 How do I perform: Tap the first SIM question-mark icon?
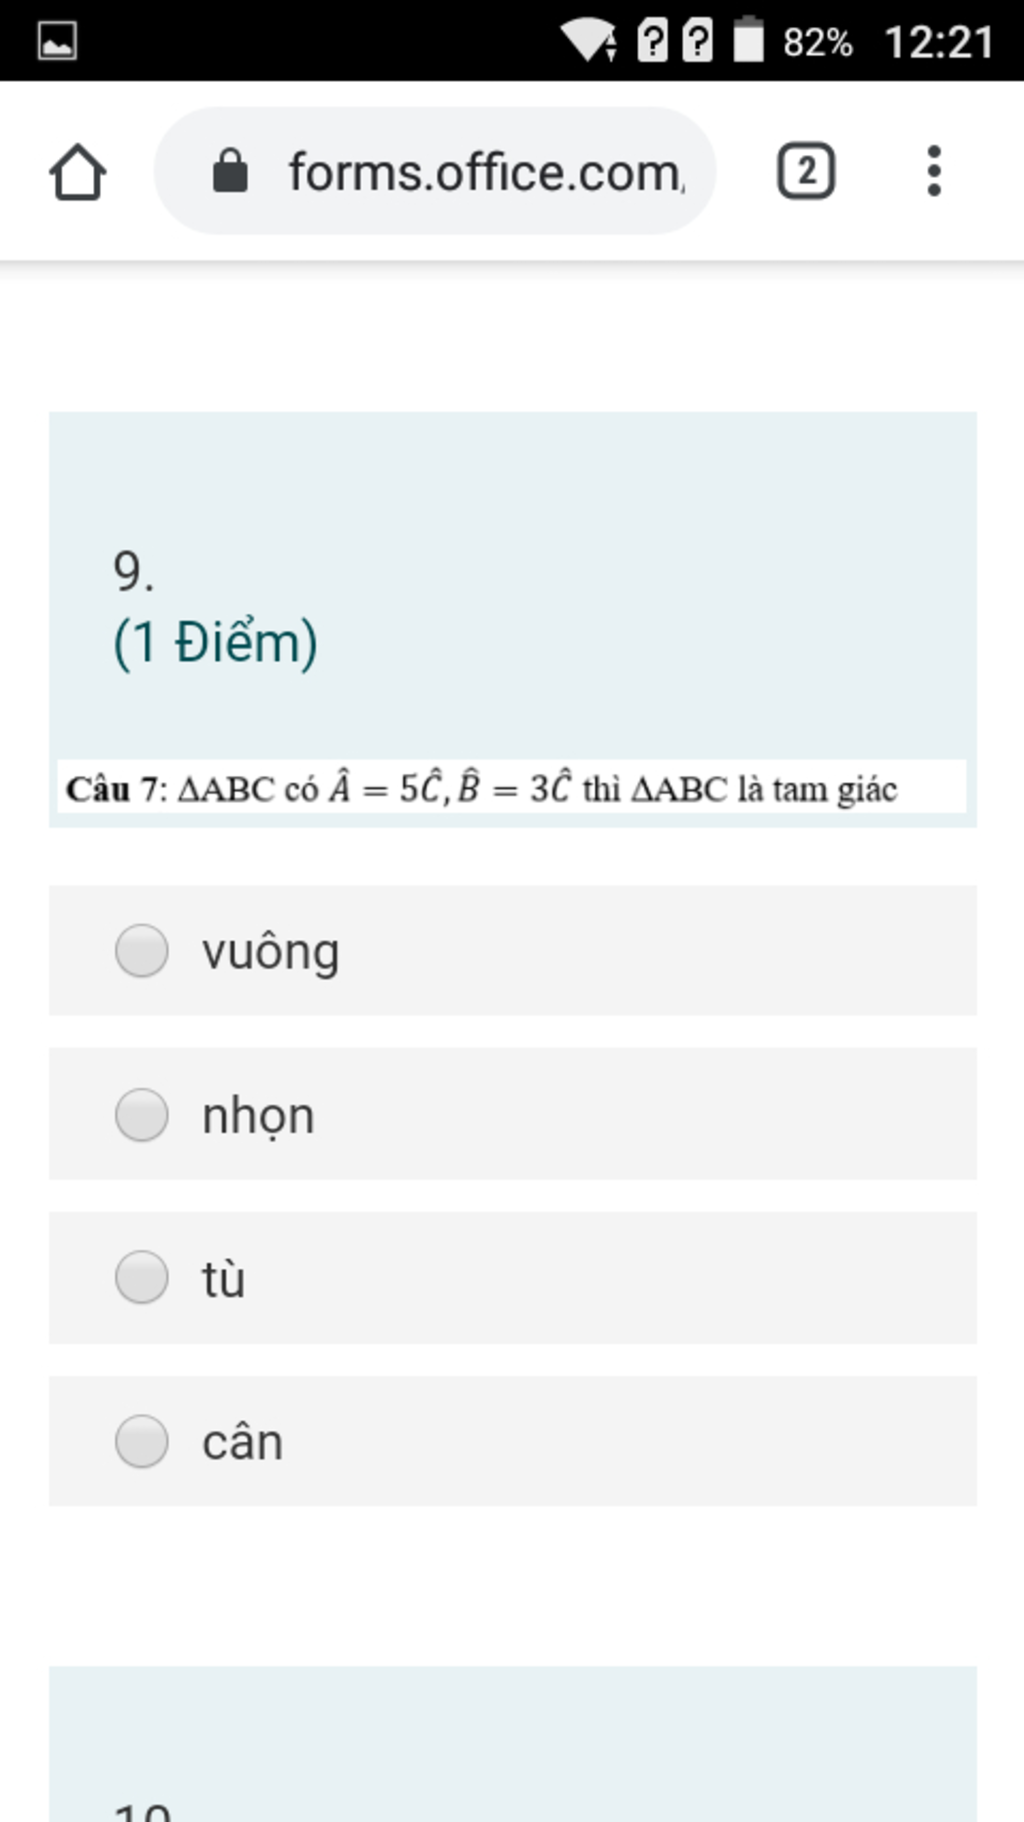pos(652,41)
